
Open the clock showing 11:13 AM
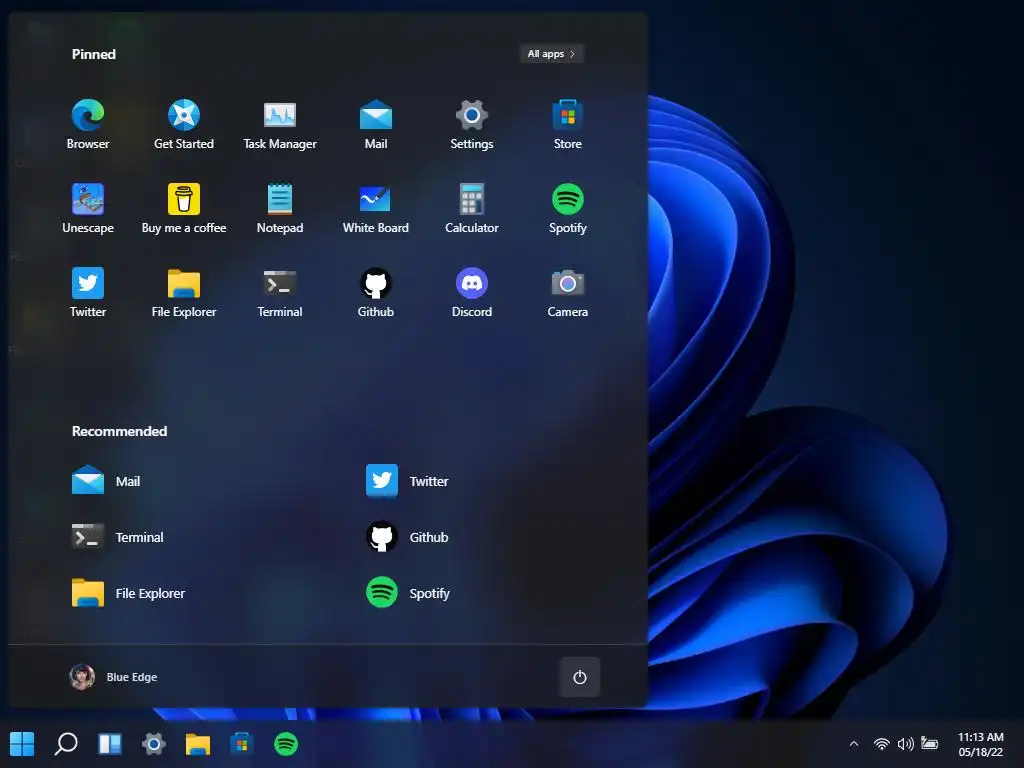(980, 744)
